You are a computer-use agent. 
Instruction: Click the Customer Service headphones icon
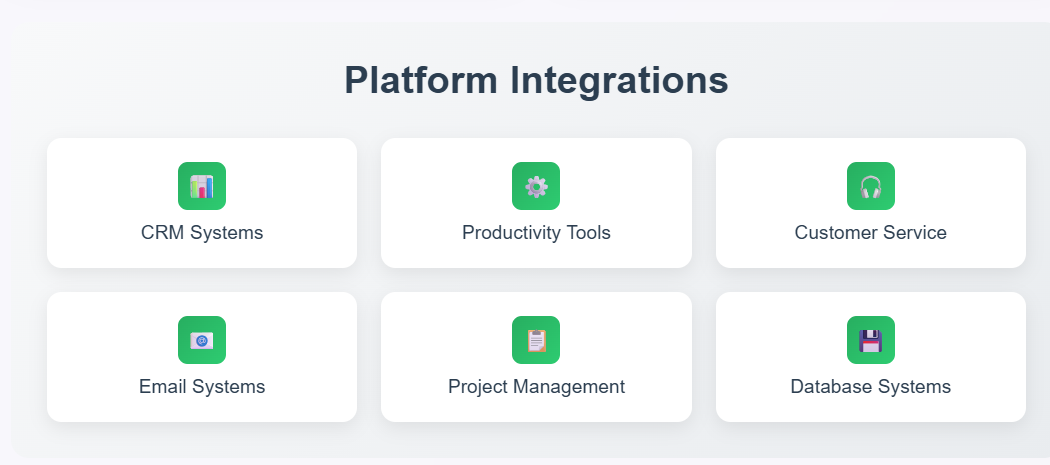[871, 186]
